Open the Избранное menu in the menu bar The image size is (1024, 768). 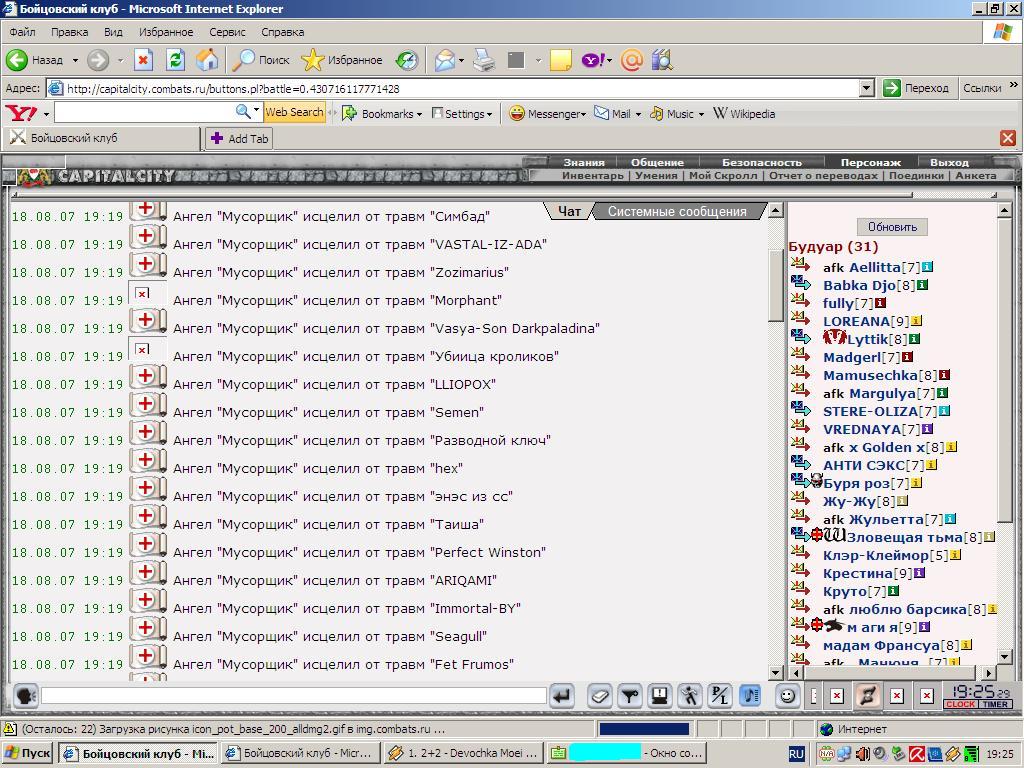pyautogui.click(x=166, y=32)
